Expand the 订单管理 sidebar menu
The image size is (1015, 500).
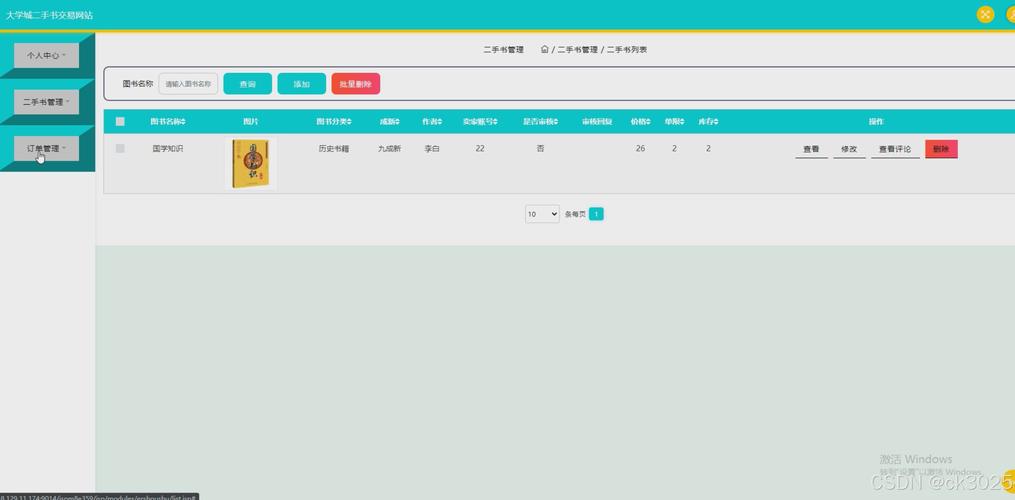46,148
